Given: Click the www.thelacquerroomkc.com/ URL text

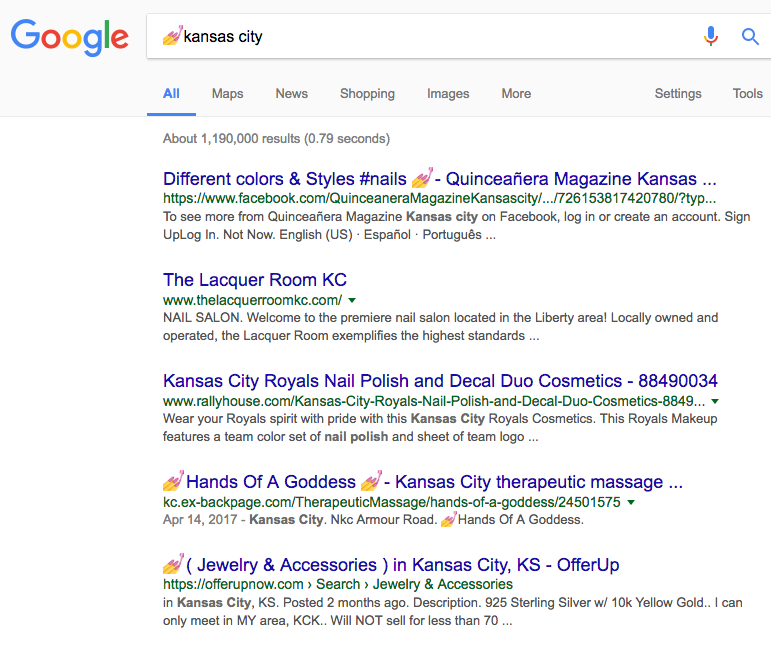Looking at the screenshot, I should pyautogui.click(x=252, y=300).
